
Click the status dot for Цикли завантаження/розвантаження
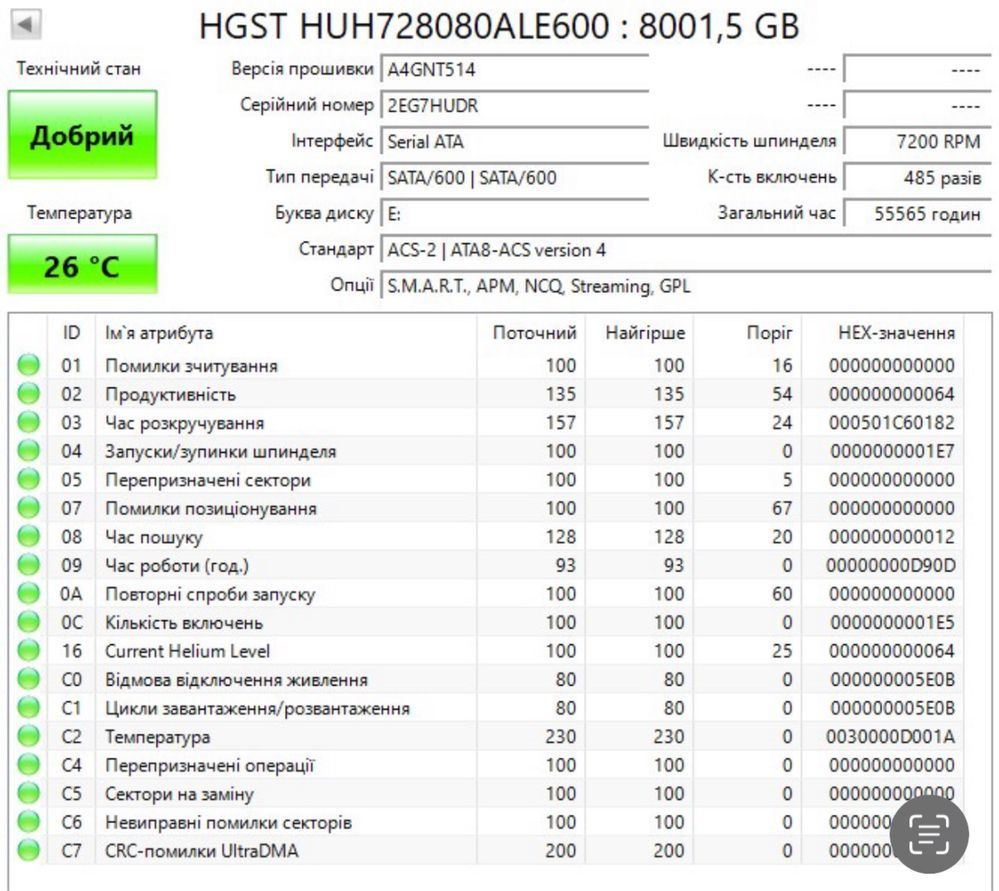[x=28, y=707]
